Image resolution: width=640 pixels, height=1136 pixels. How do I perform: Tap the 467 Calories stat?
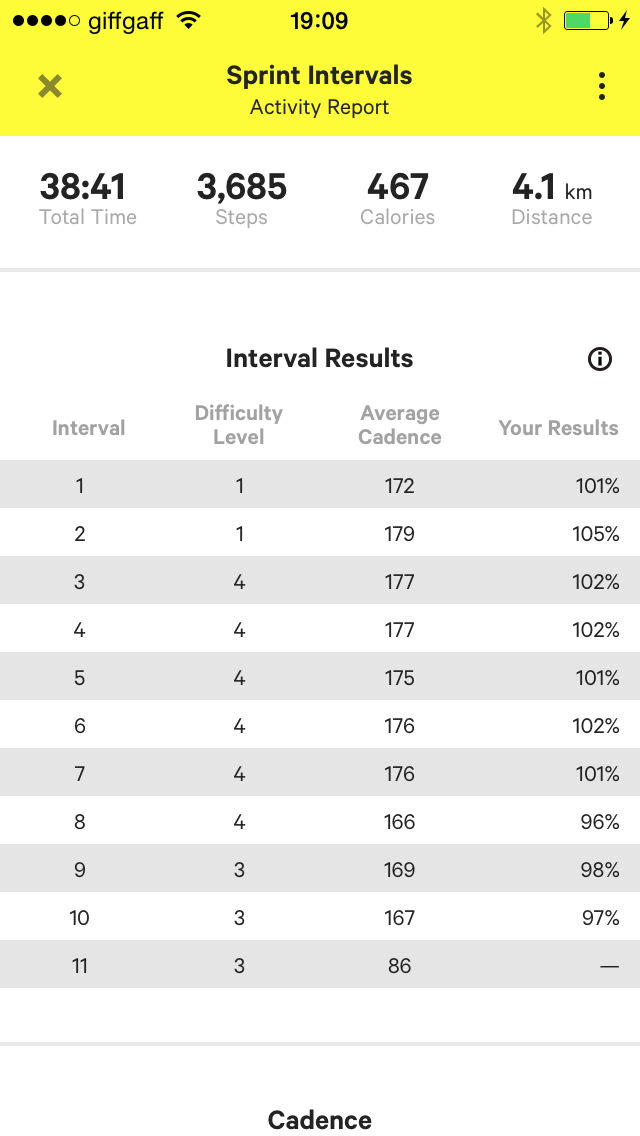[397, 198]
